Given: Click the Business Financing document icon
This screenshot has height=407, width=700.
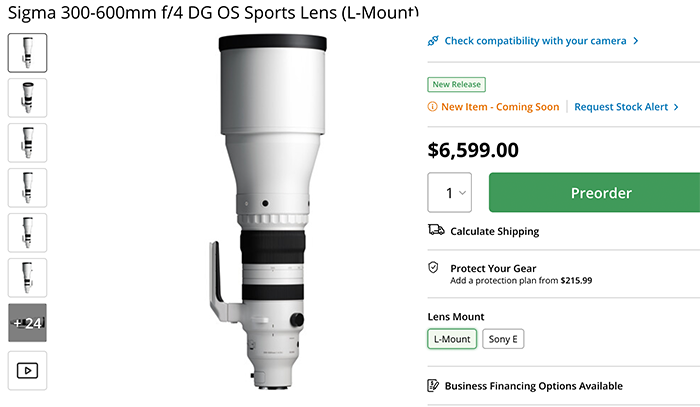Looking at the screenshot, I should (433, 386).
